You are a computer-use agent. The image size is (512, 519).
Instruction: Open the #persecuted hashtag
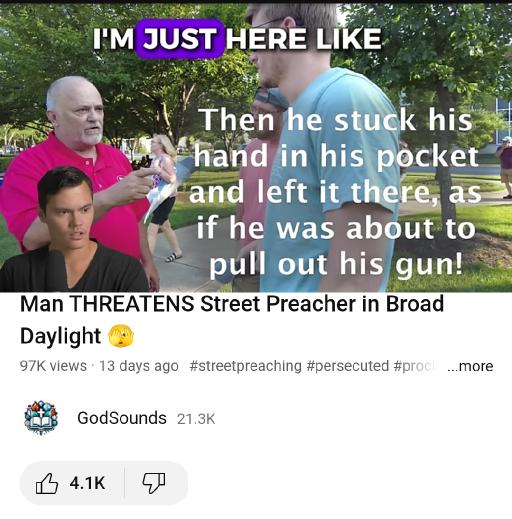point(347,366)
